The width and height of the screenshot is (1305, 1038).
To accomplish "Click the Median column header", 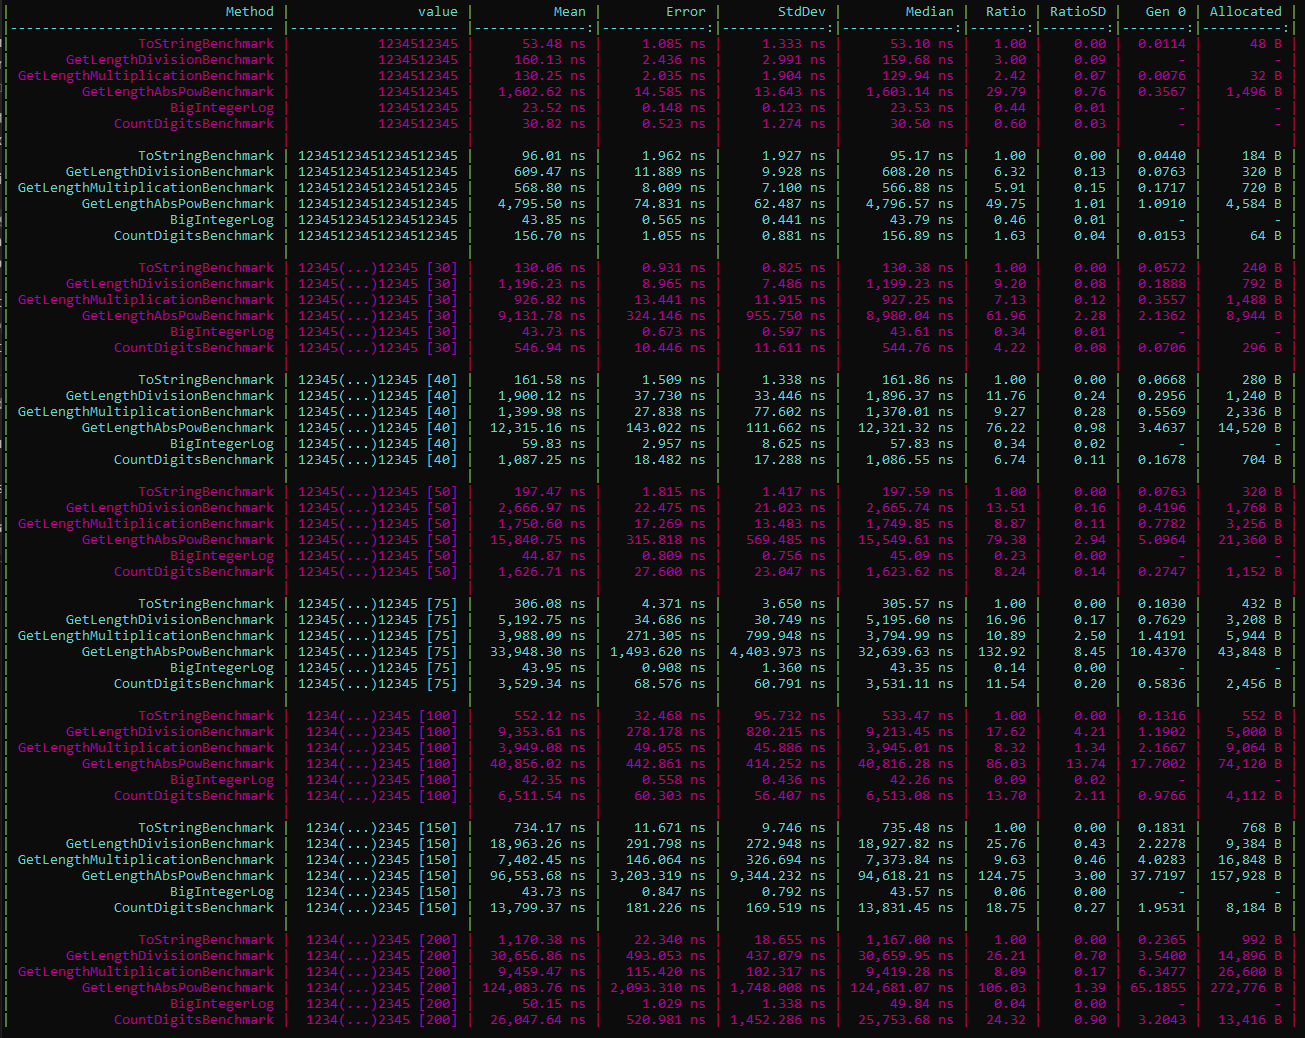I will click(x=930, y=12).
